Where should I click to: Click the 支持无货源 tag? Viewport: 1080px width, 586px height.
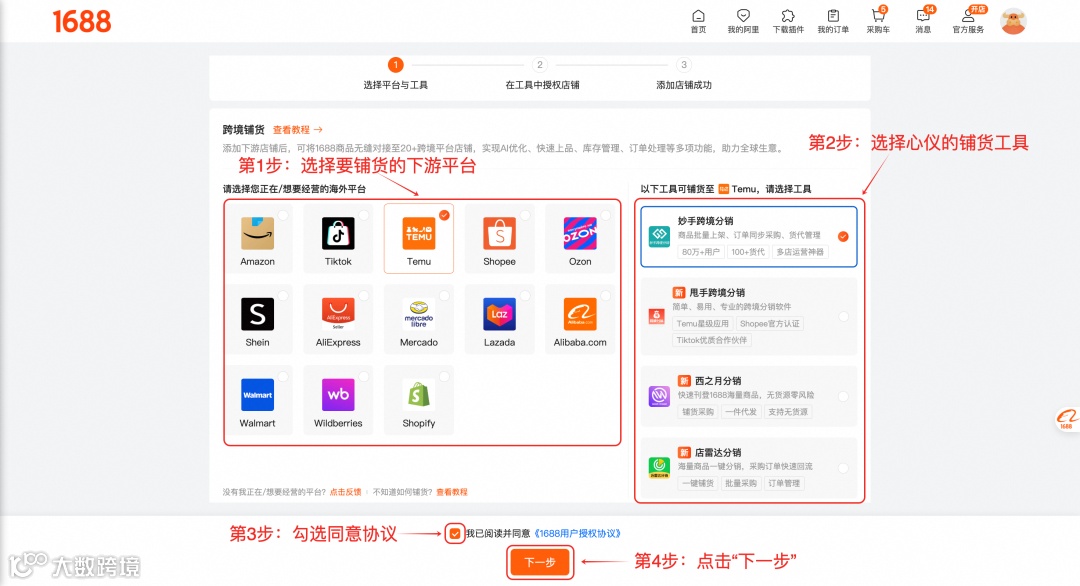click(788, 412)
